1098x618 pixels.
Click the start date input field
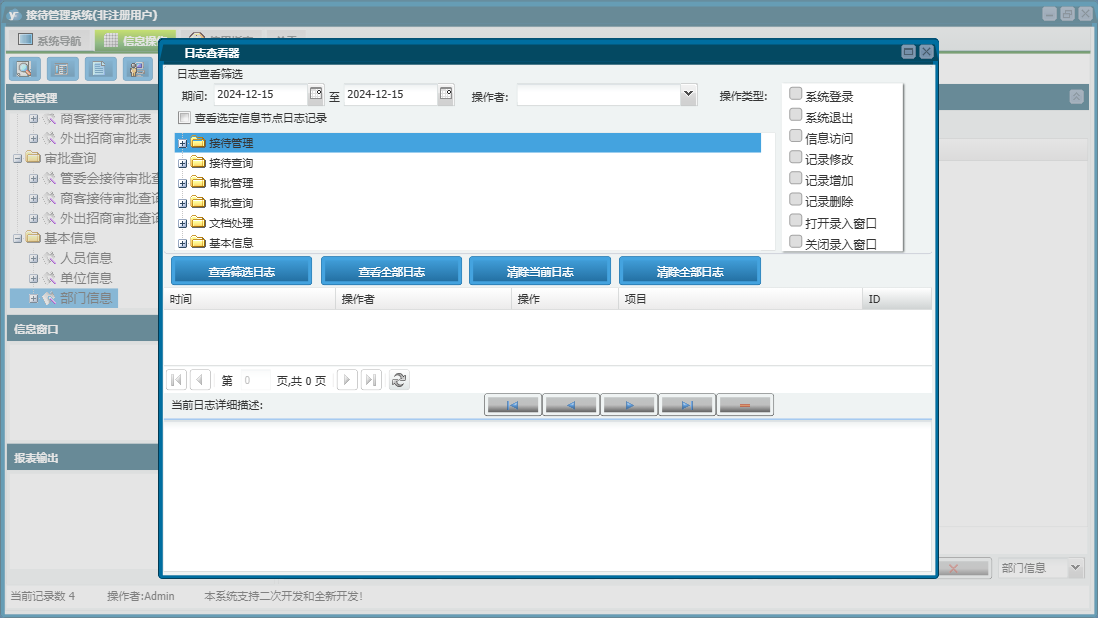[x=260, y=94]
